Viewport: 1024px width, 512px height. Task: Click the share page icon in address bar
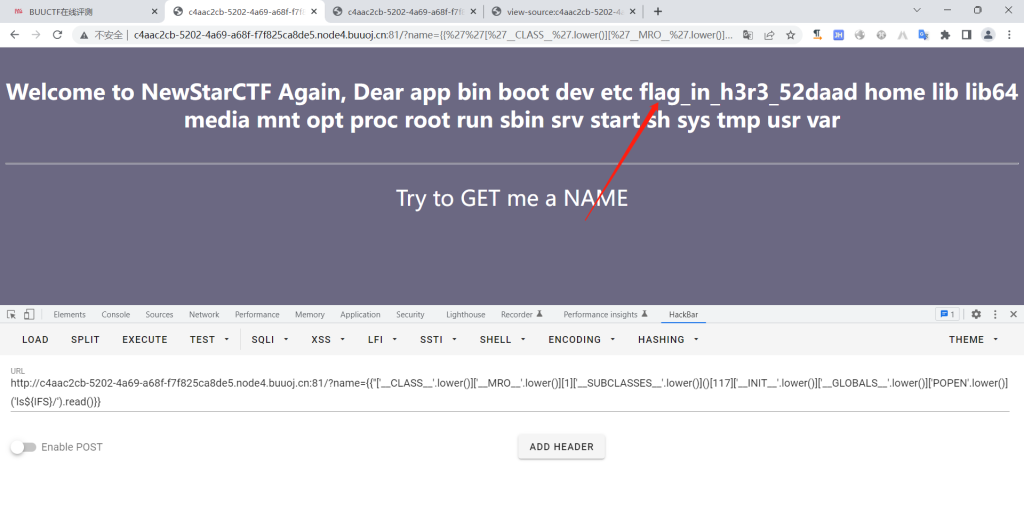coord(769,34)
